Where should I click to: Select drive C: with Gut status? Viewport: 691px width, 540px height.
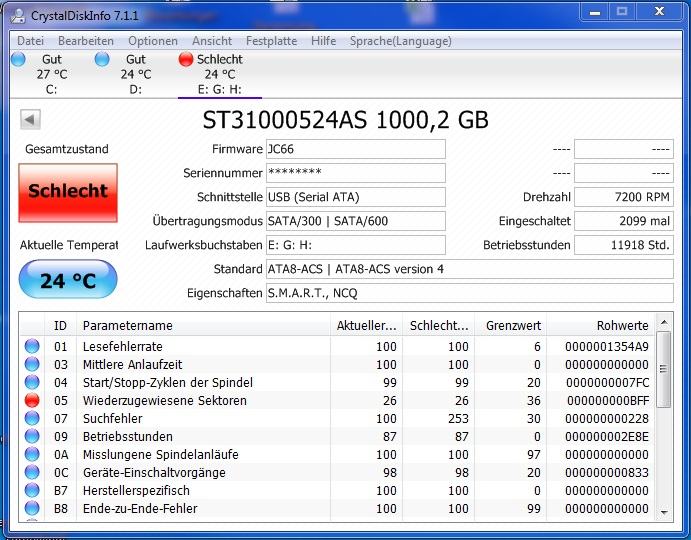point(52,74)
